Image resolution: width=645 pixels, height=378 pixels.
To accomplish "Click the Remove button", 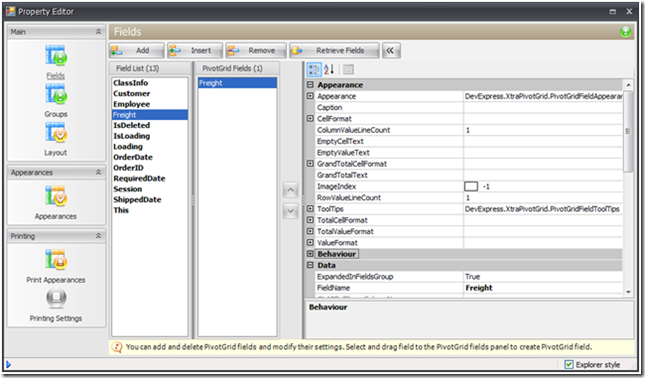I will coord(256,51).
